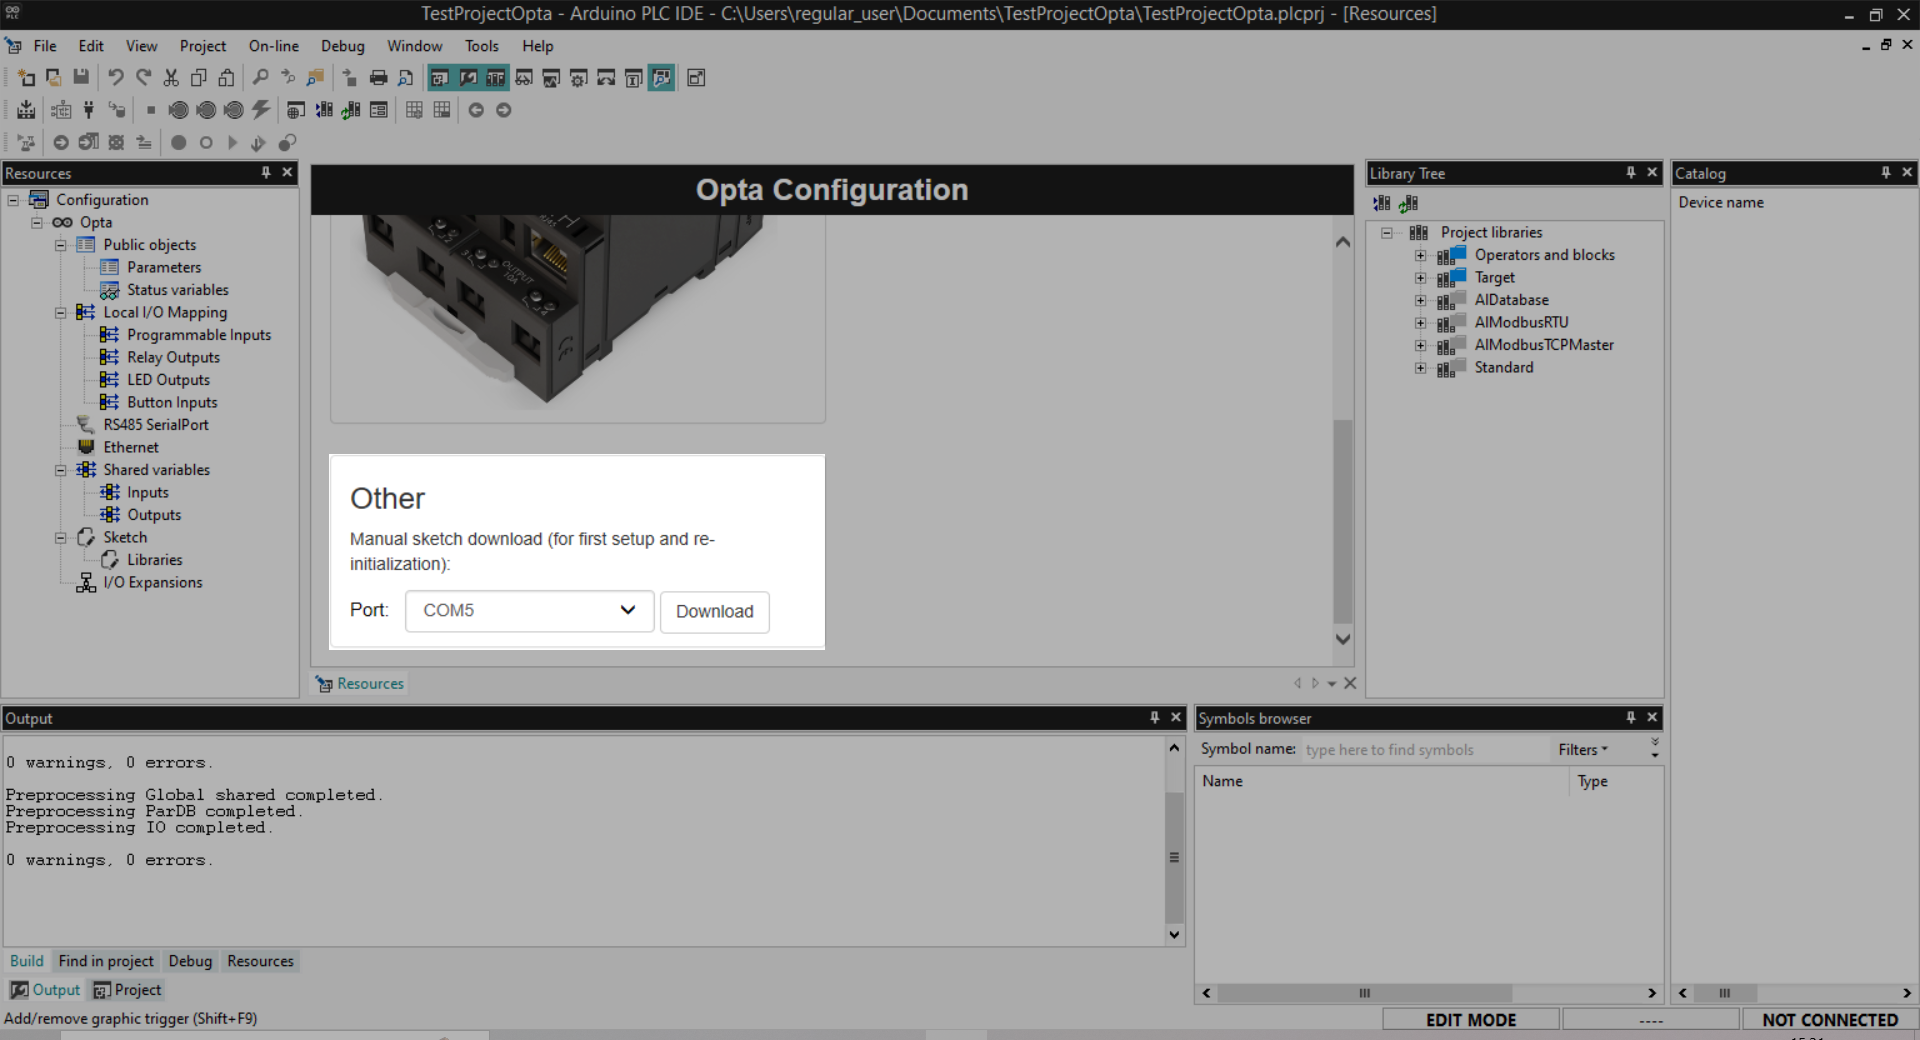The width and height of the screenshot is (1920, 1040).
Task: Click the Find magnifier icon
Action: (x=260, y=77)
